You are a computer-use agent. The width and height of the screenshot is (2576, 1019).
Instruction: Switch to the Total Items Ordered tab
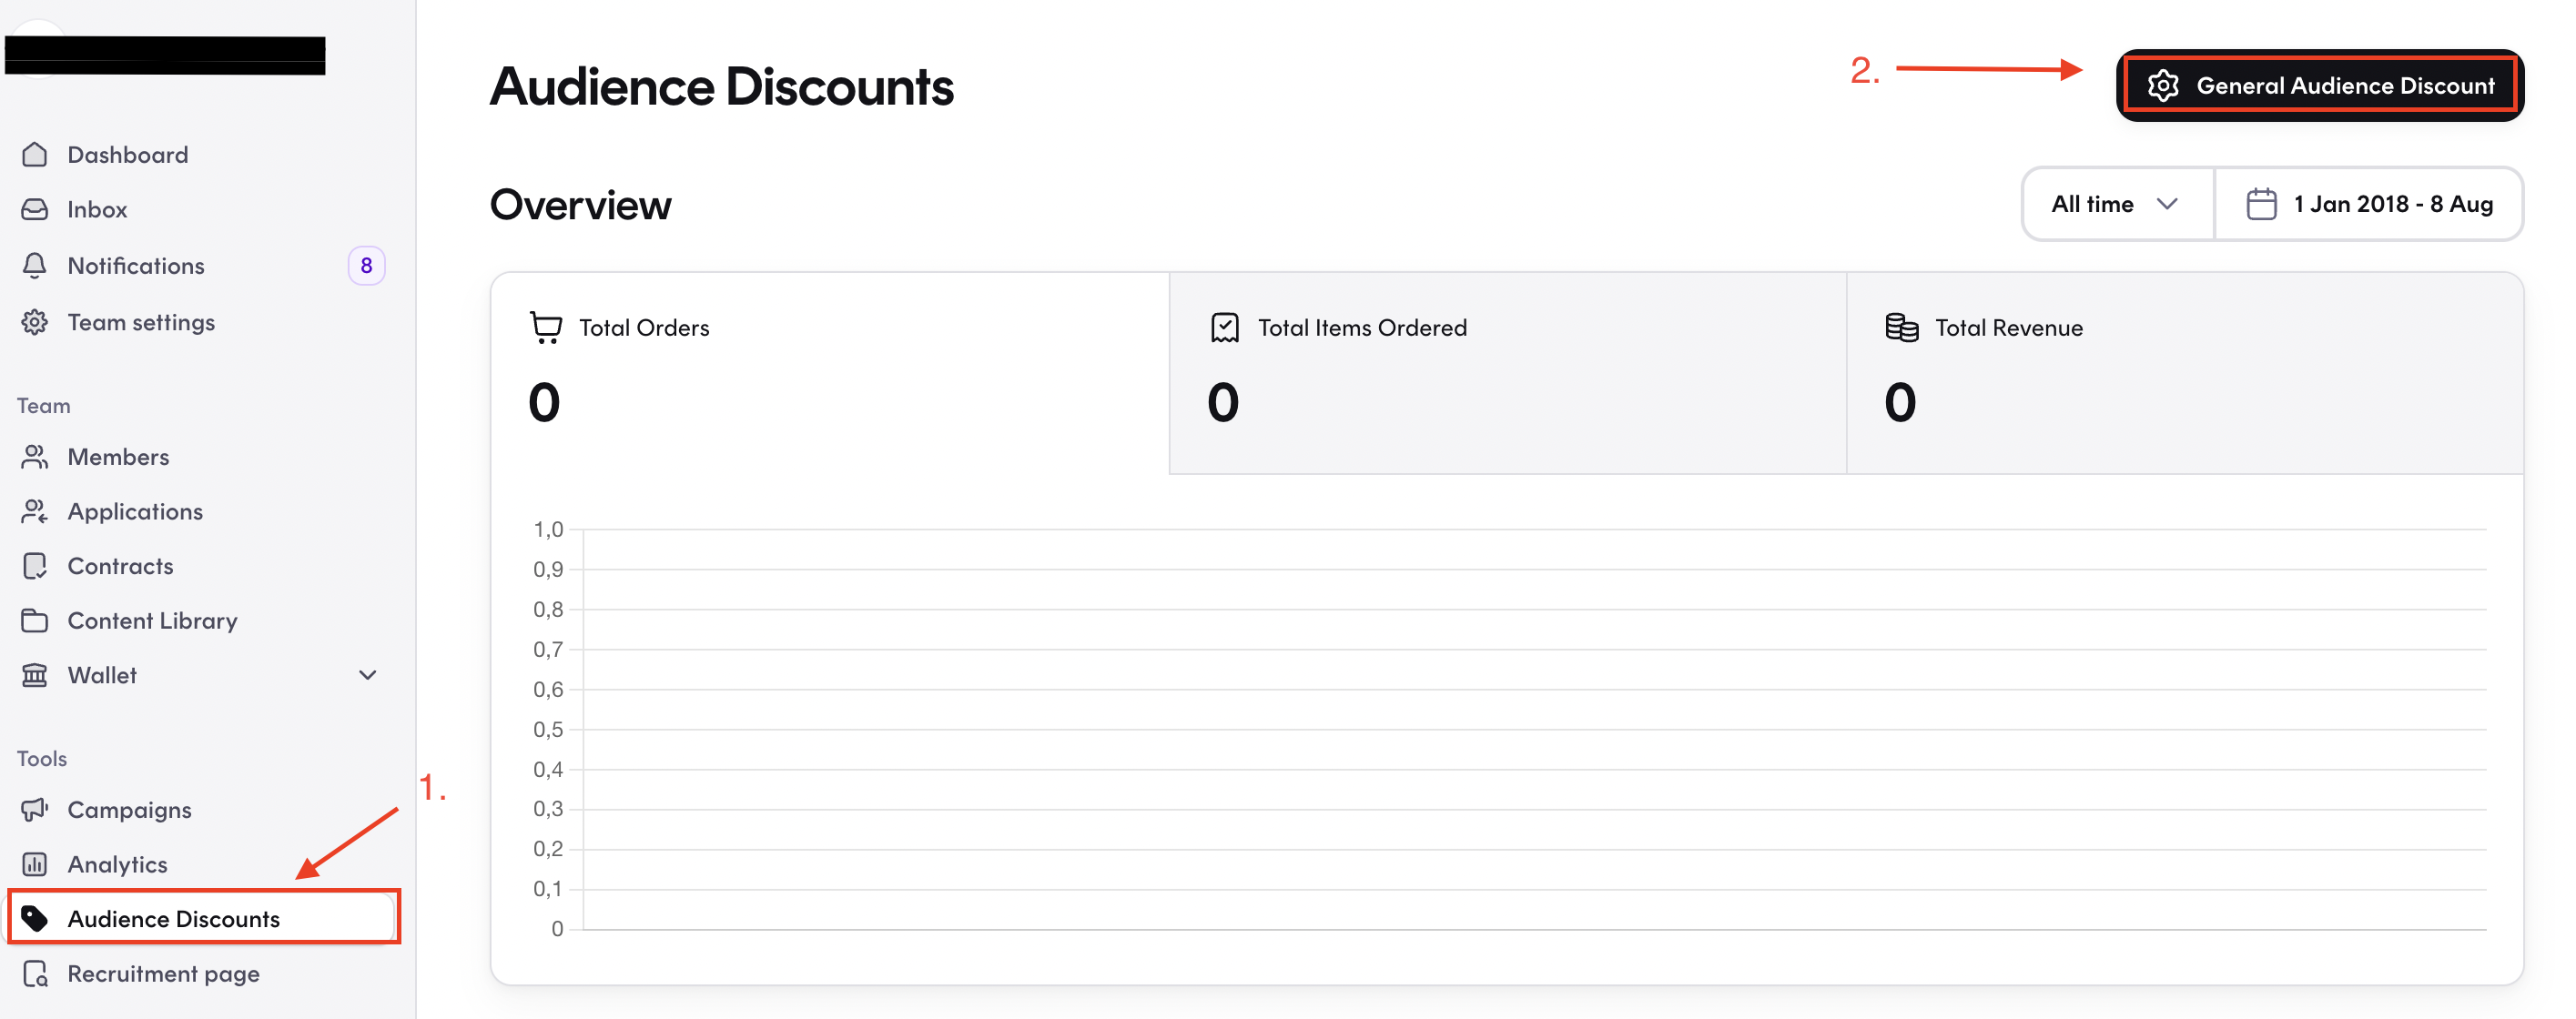click(1508, 373)
